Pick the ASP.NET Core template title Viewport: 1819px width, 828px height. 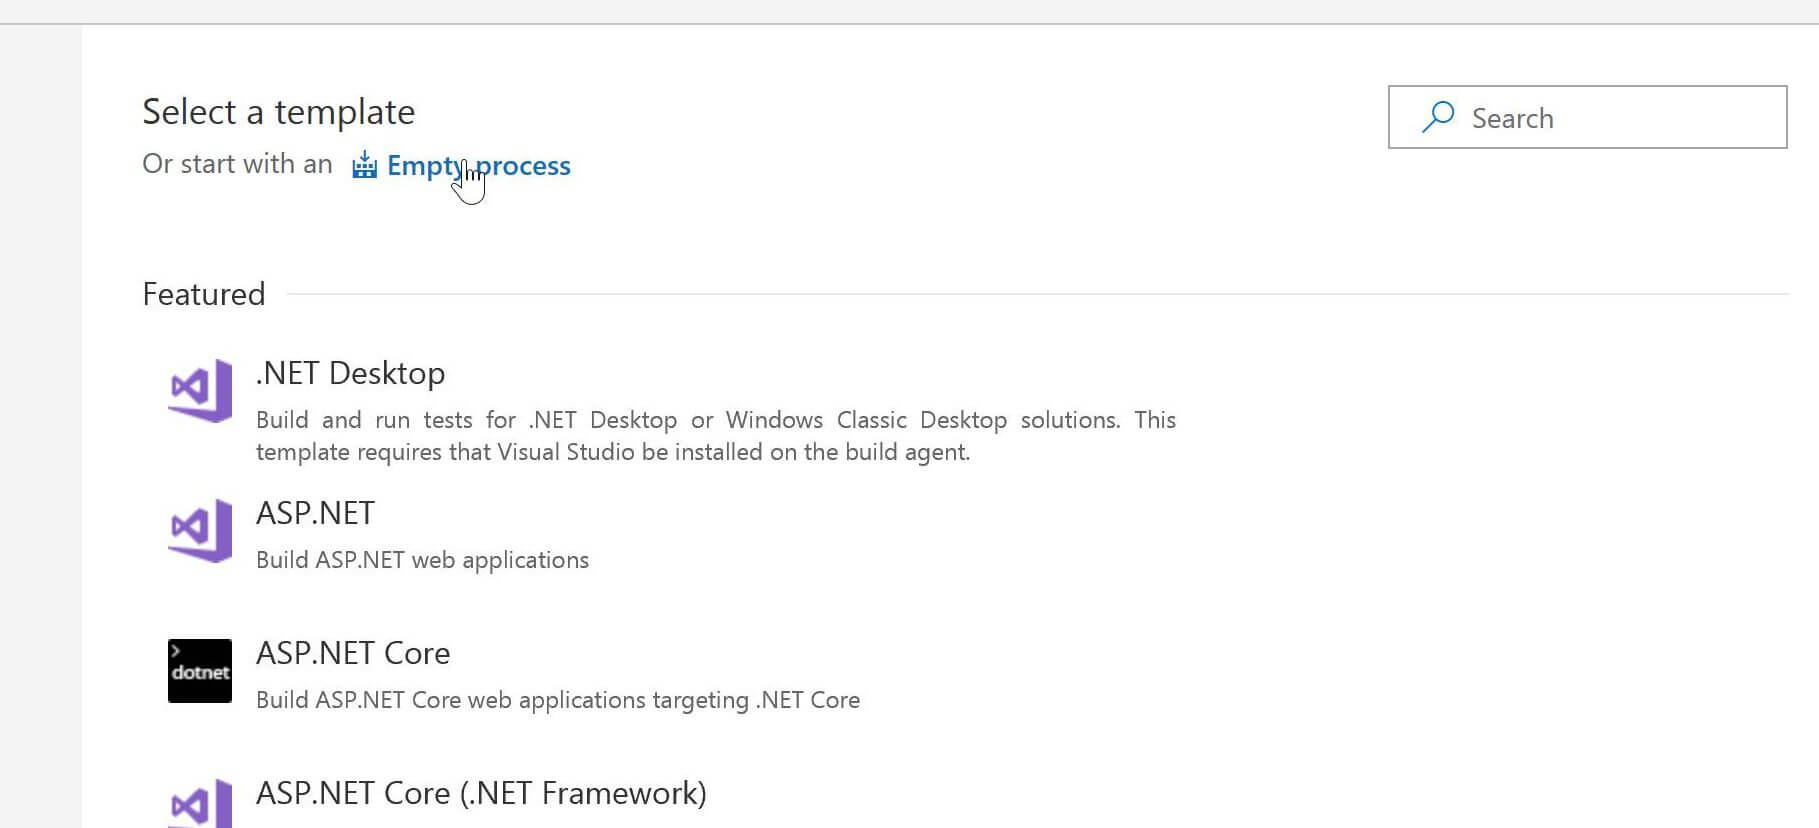pos(353,653)
